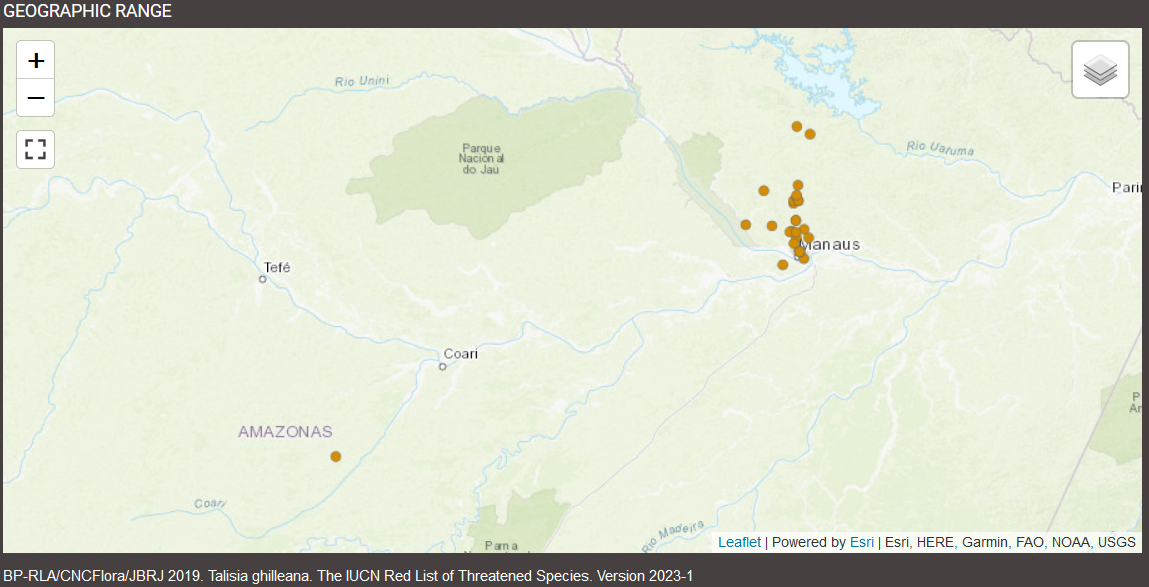
Task: Click the westernmost marker in the Manaus cluster
Action: (x=746, y=225)
